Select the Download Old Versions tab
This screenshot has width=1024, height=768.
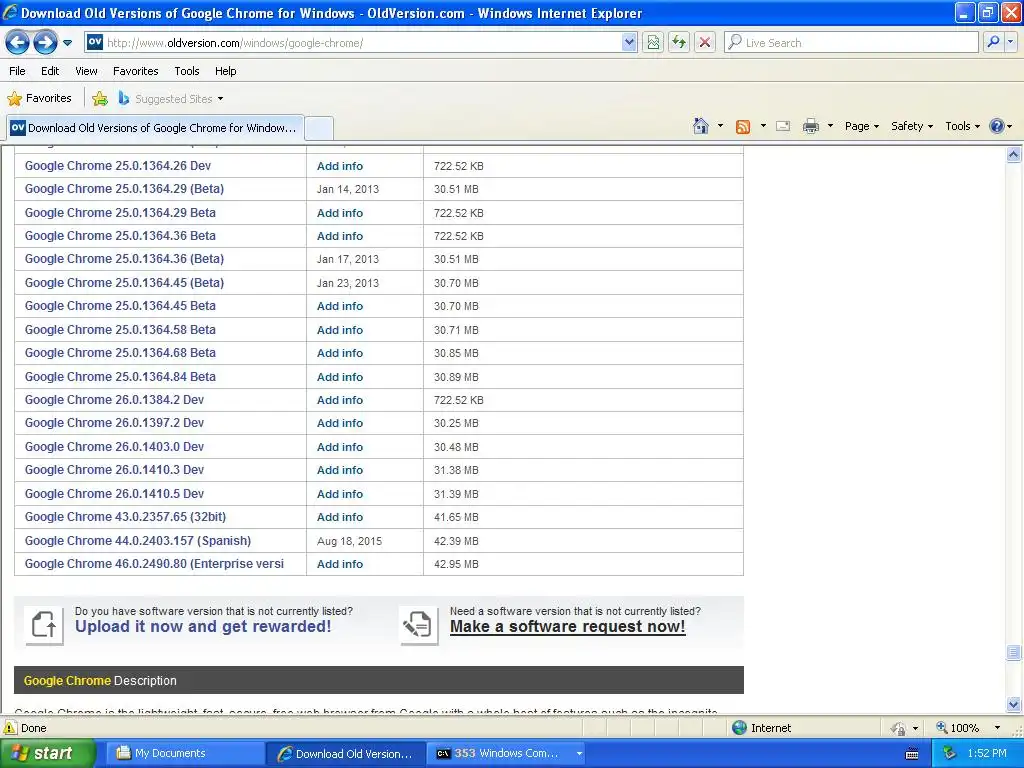pyautogui.click(x=155, y=128)
